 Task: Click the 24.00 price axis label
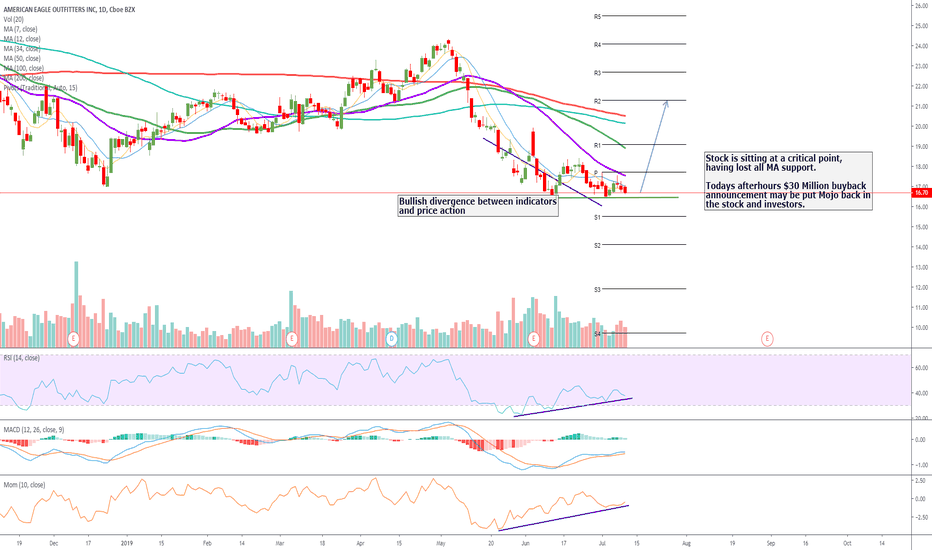pos(922,46)
